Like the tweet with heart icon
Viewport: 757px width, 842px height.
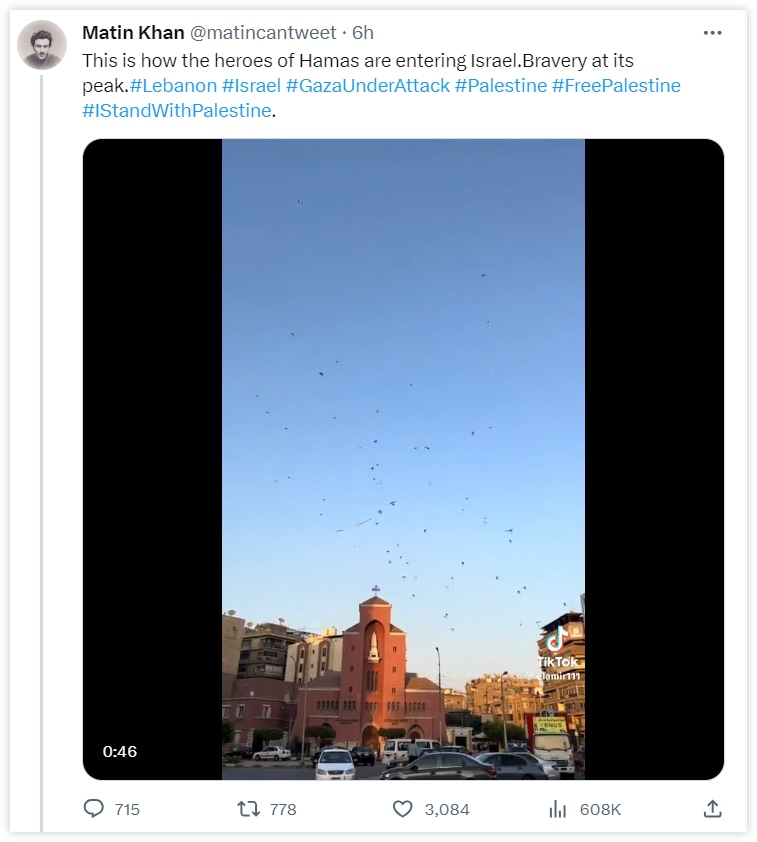point(402,809)
